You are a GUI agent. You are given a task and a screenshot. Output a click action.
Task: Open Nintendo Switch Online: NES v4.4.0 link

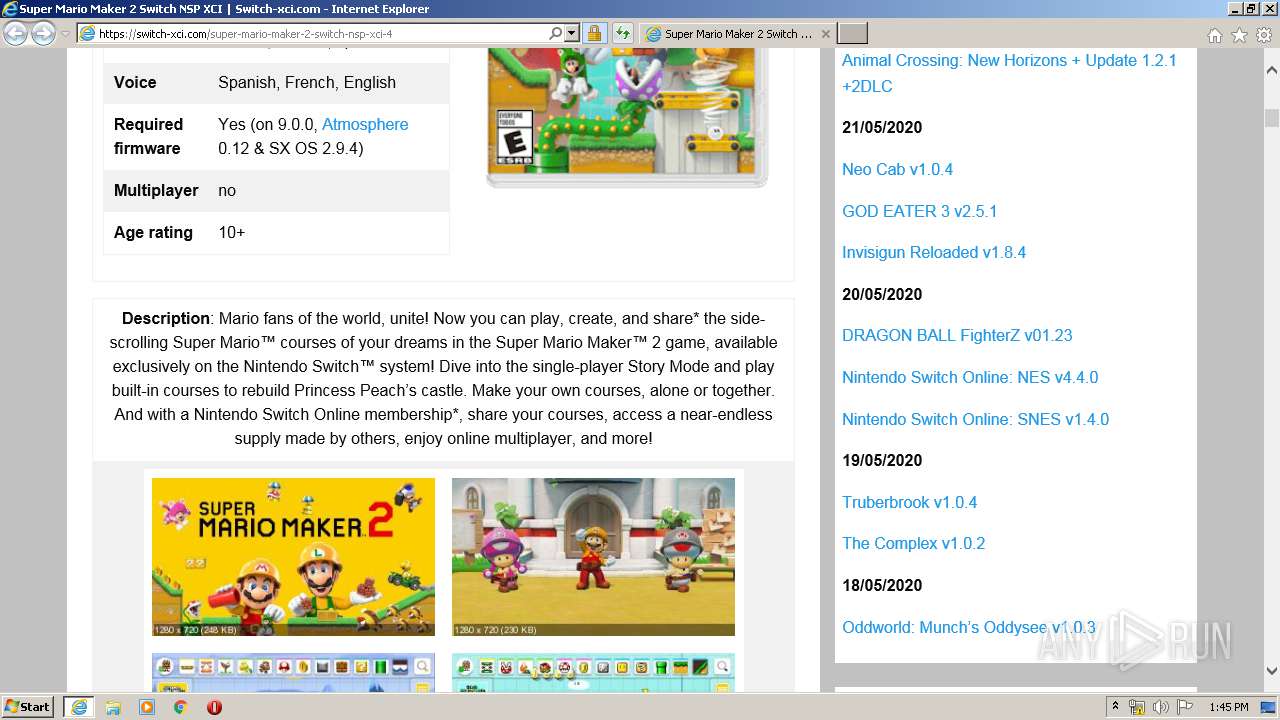pyautogui.click(x=970, y=377)
